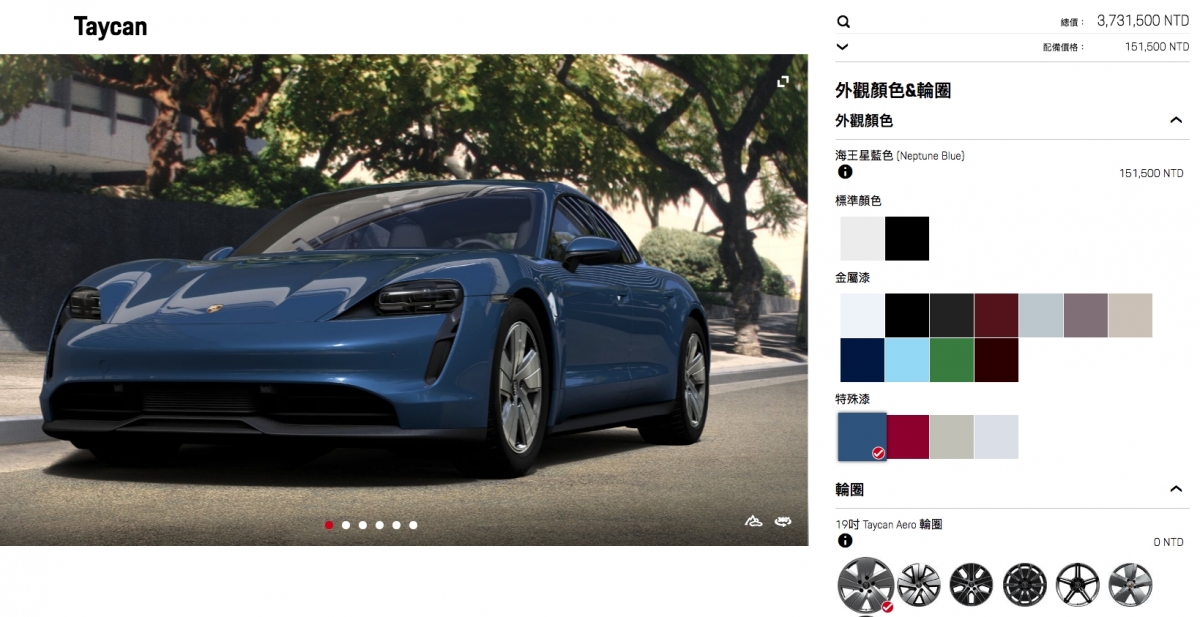Click the search magnifier icon
Viewport: 1200px width, 617px height.
tap(843, 22)
